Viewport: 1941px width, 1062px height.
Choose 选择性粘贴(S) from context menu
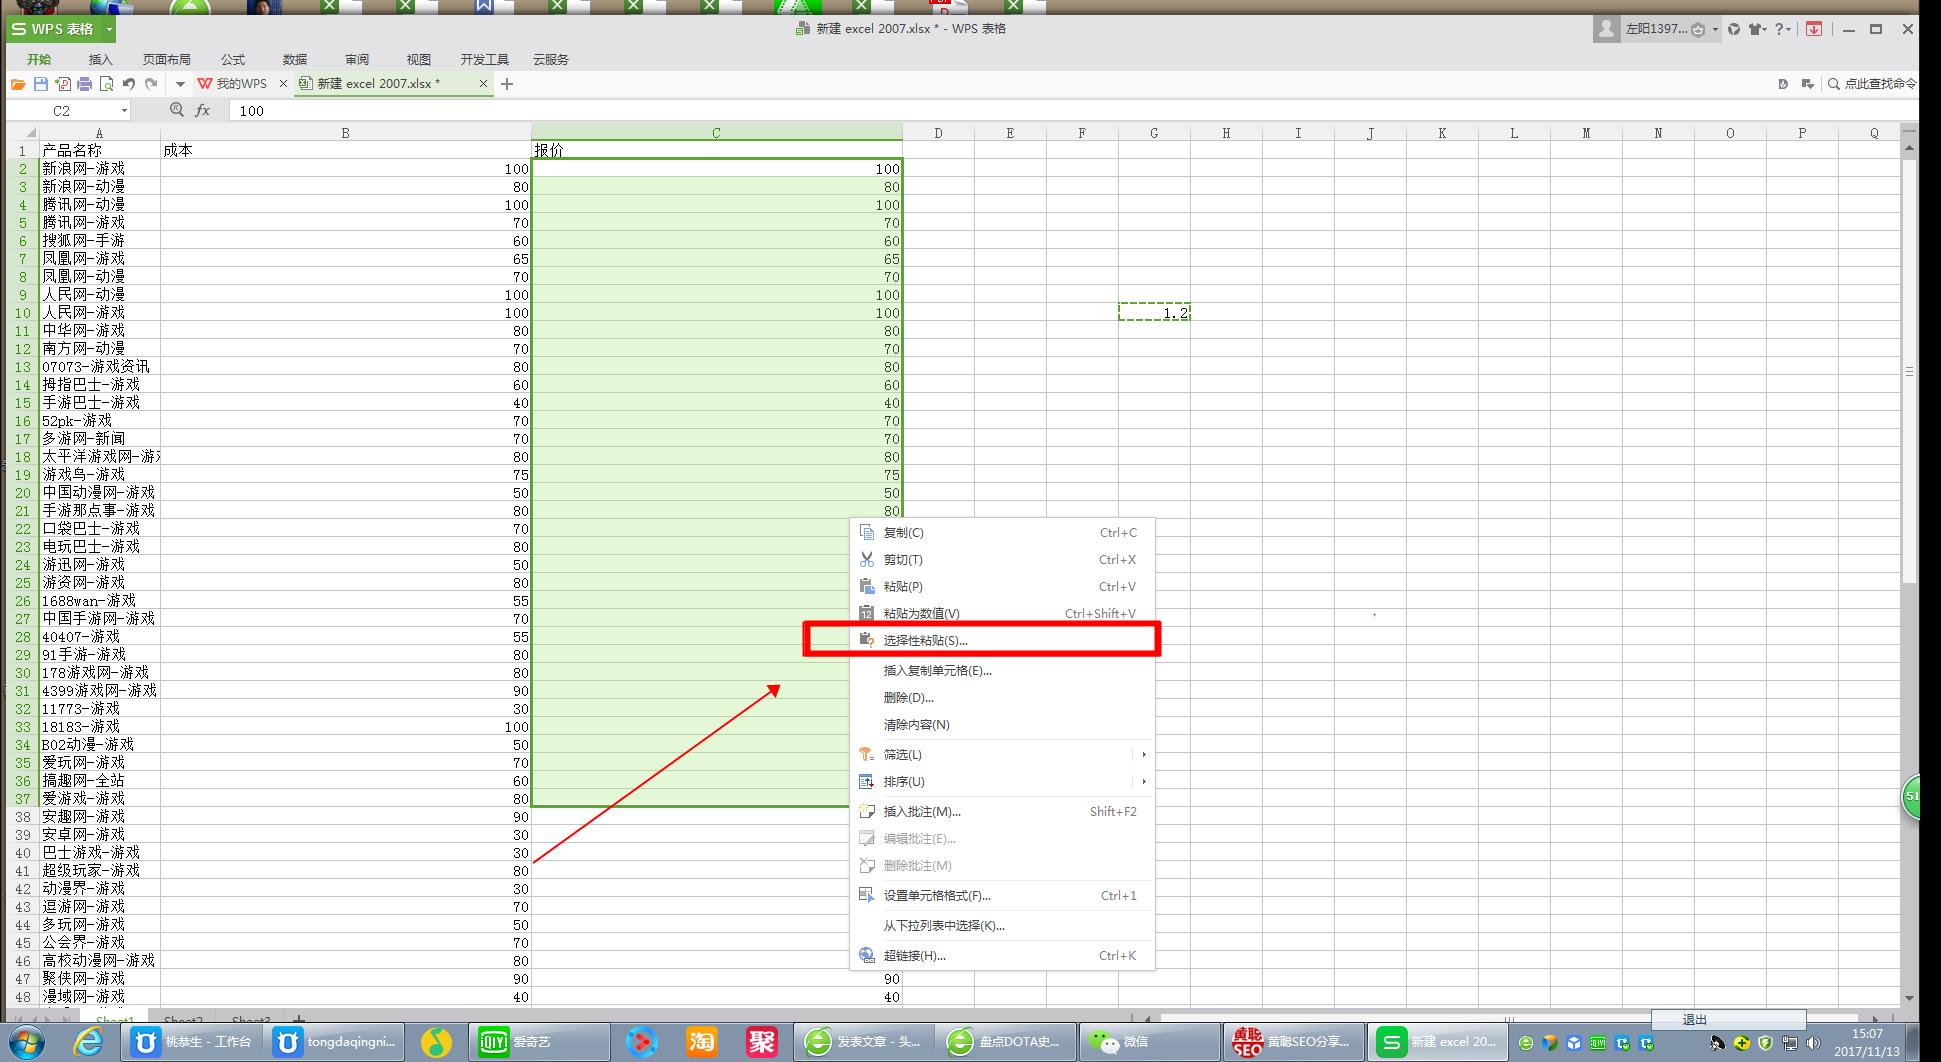[x=925, y=640]
